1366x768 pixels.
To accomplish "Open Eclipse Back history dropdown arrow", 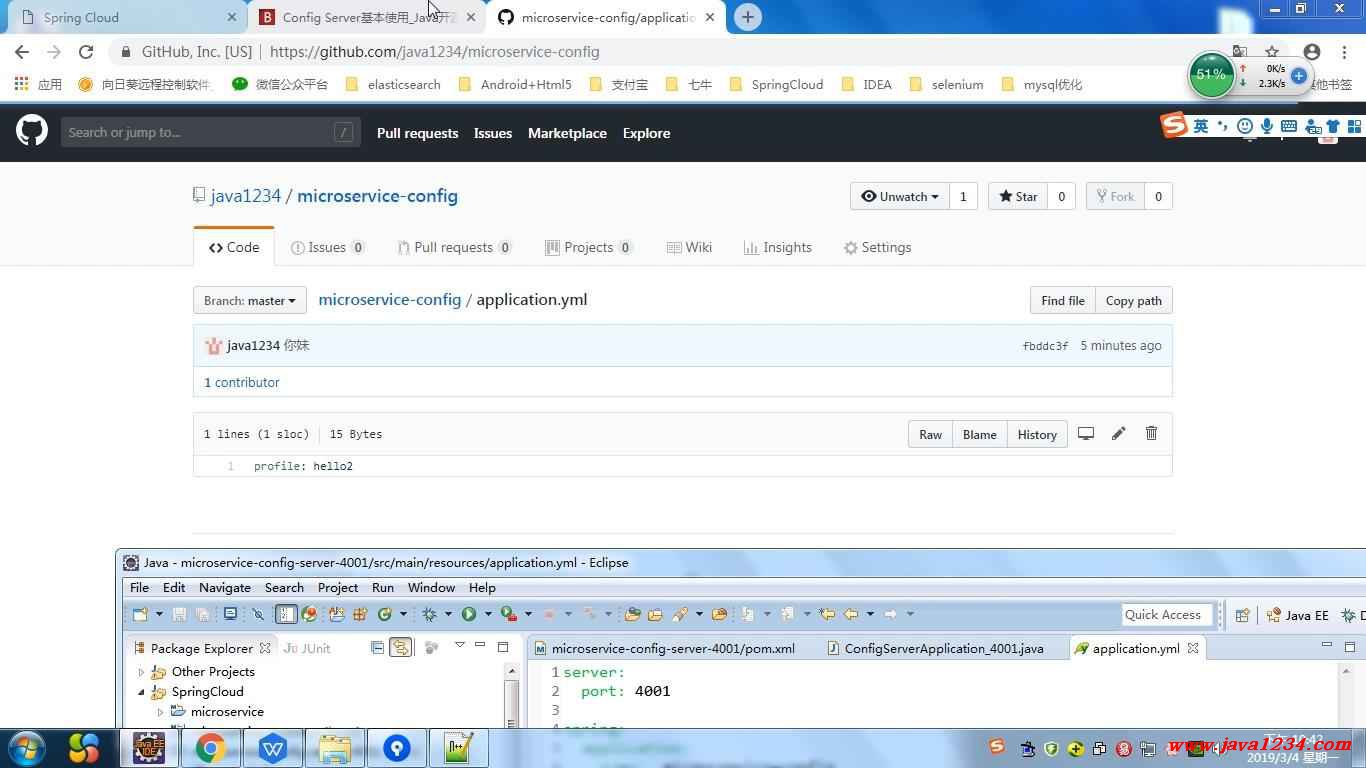I will coord(870,614).
